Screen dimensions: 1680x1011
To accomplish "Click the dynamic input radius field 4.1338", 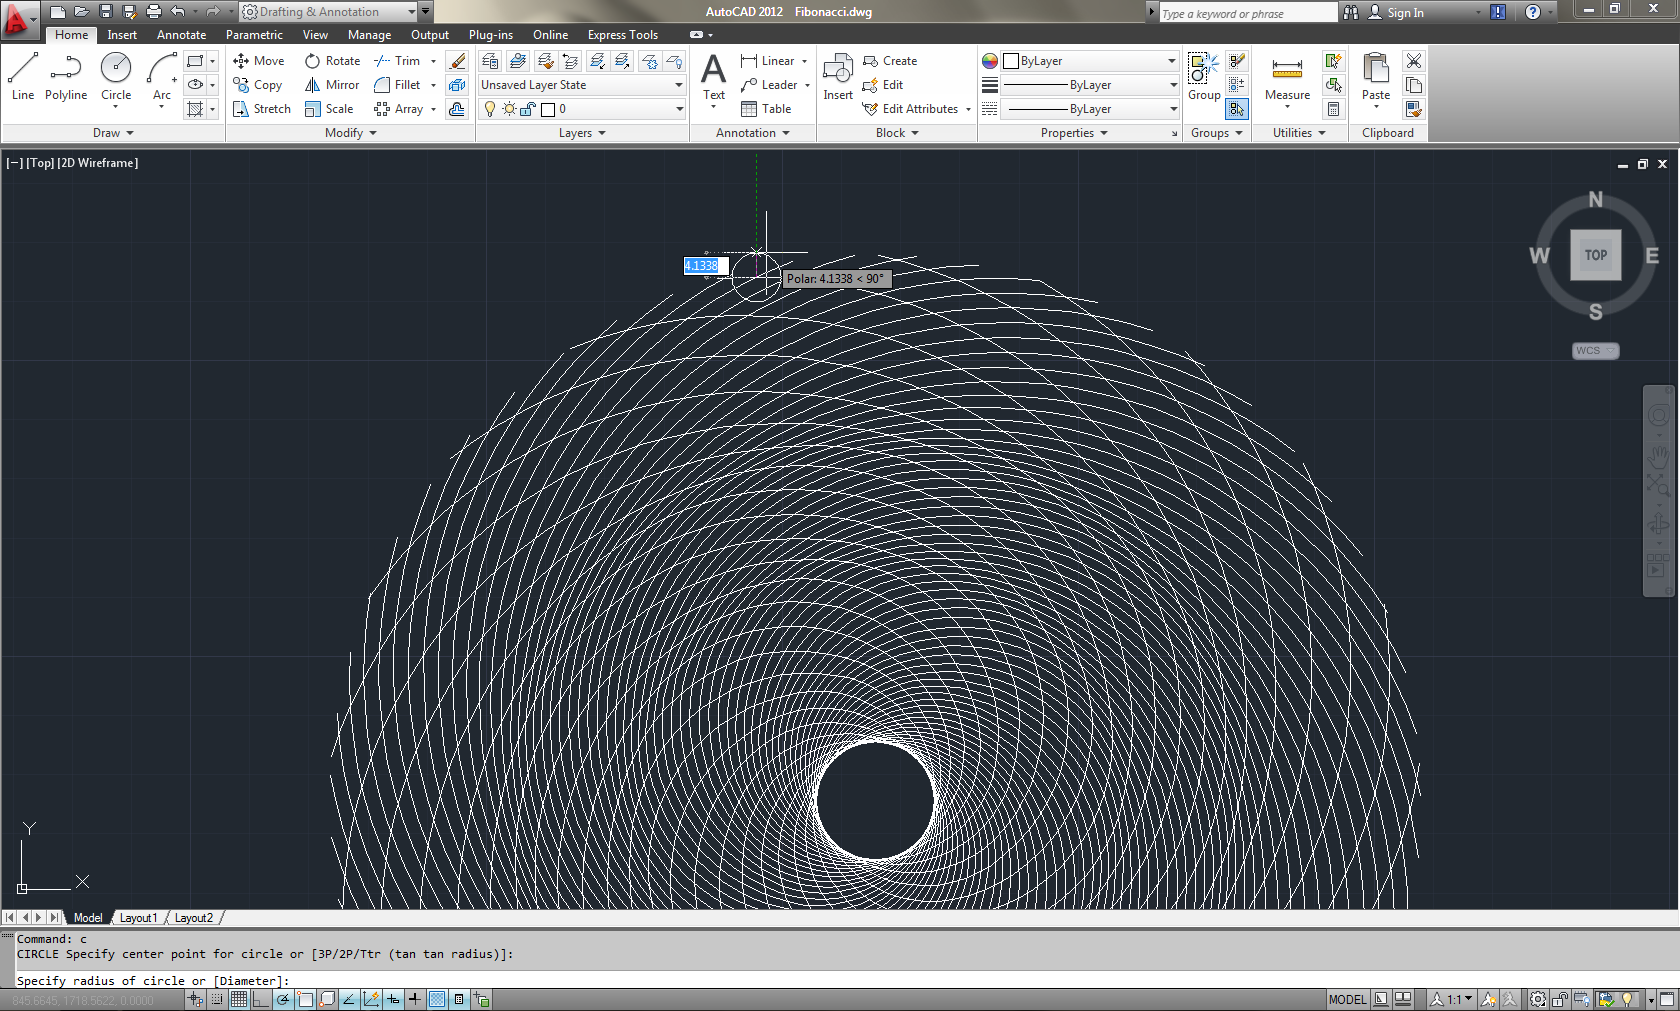I will point(706,266).
